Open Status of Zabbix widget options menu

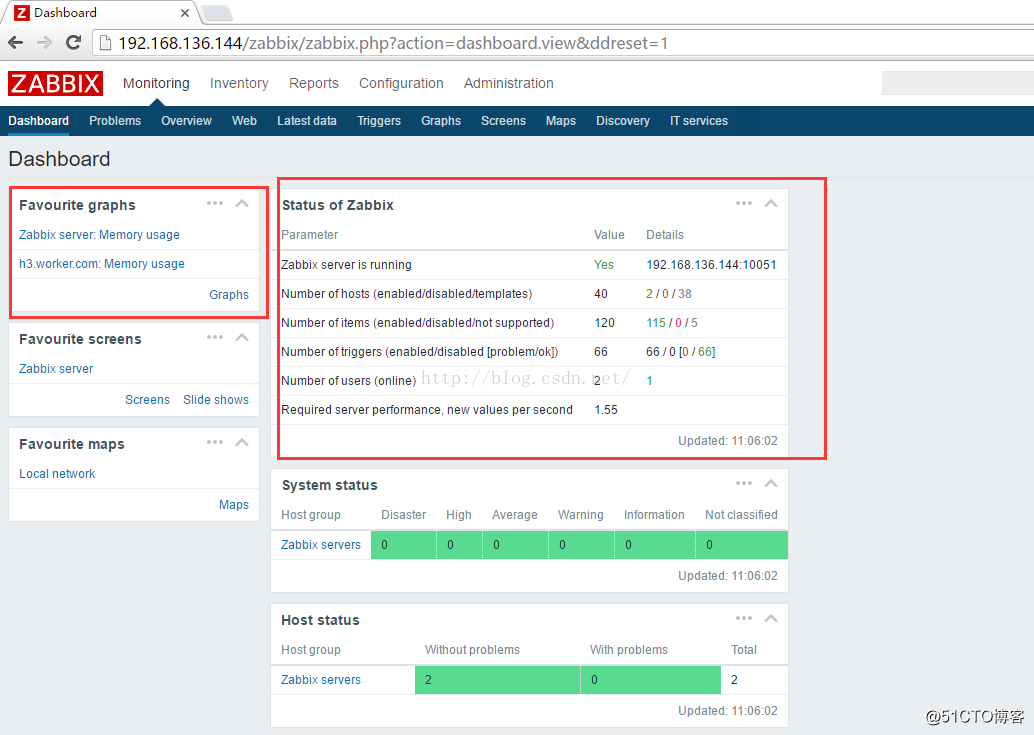(744, 203)
